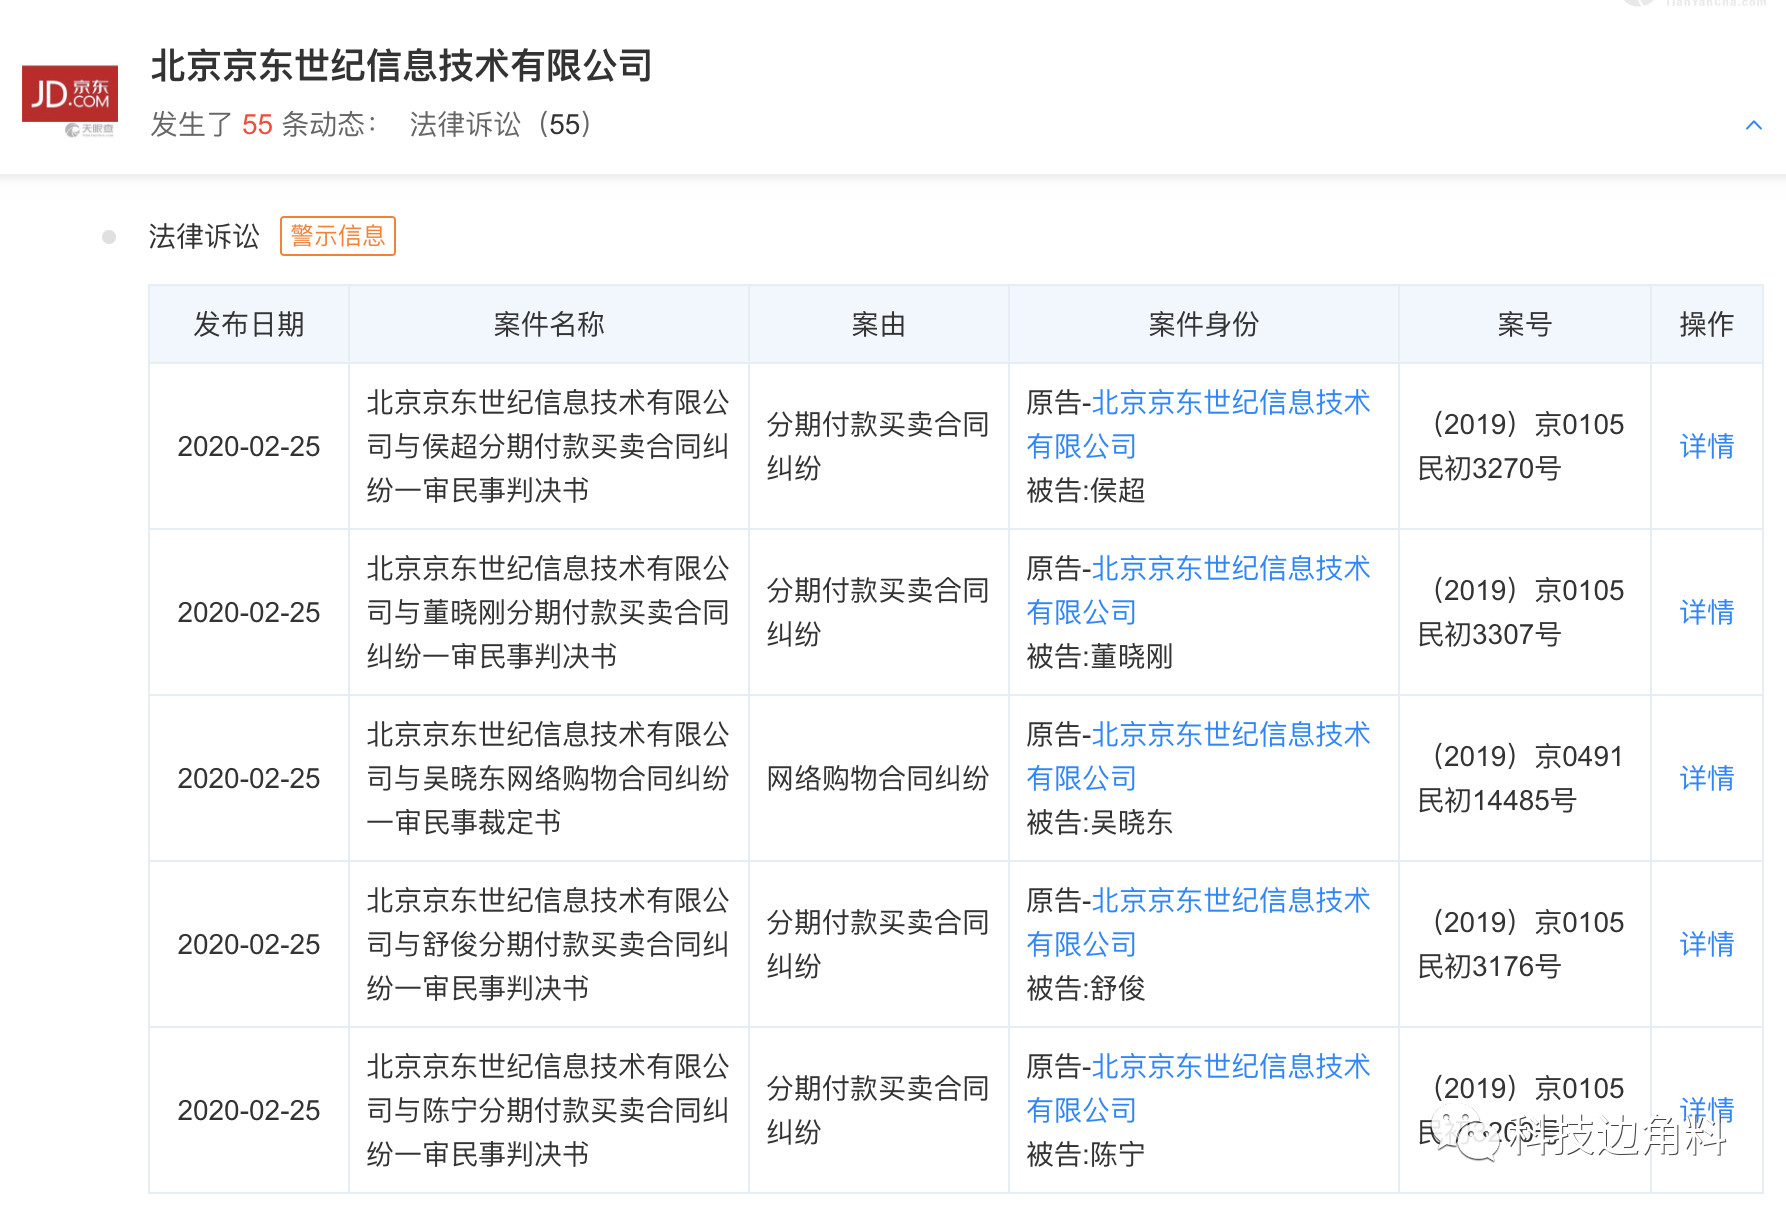Click the 案由 column header
Viewport: 1786px width, 1214px height.
point(879,324)
